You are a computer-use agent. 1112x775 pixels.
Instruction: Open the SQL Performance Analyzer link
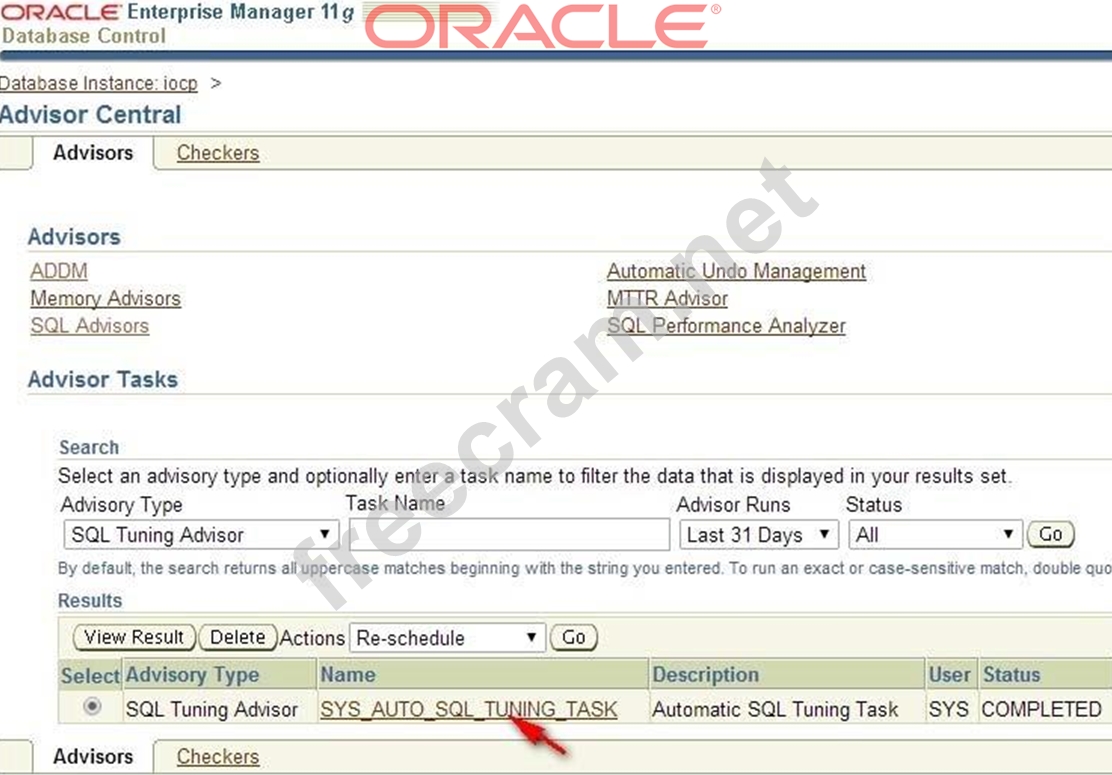(726, 326)
